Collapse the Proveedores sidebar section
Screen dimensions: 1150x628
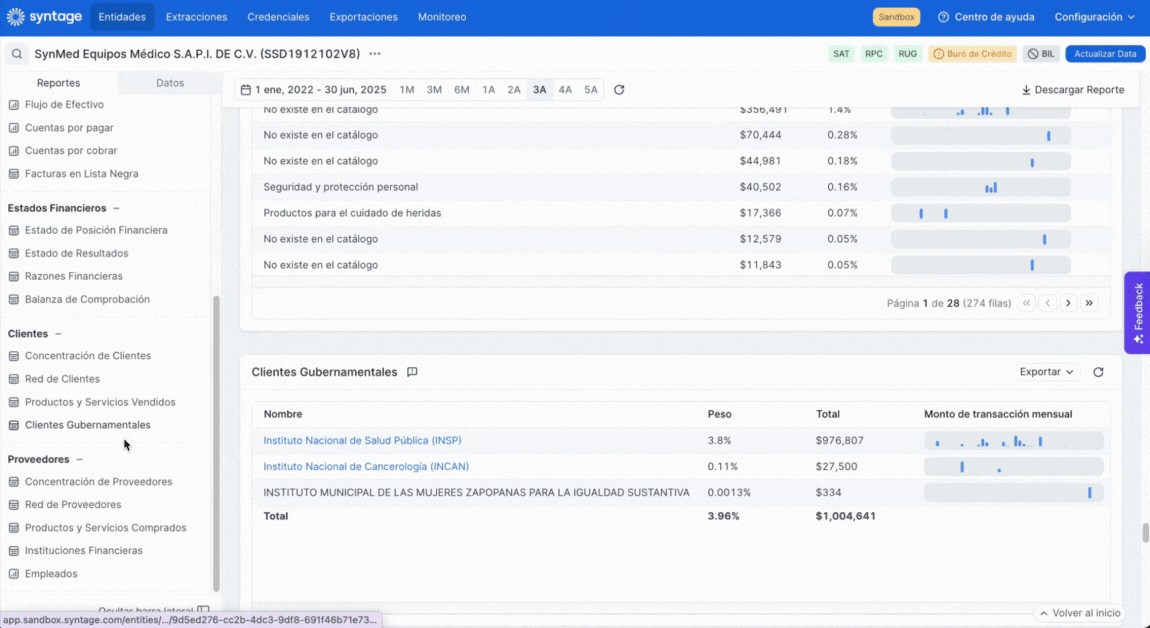[79, 459]
